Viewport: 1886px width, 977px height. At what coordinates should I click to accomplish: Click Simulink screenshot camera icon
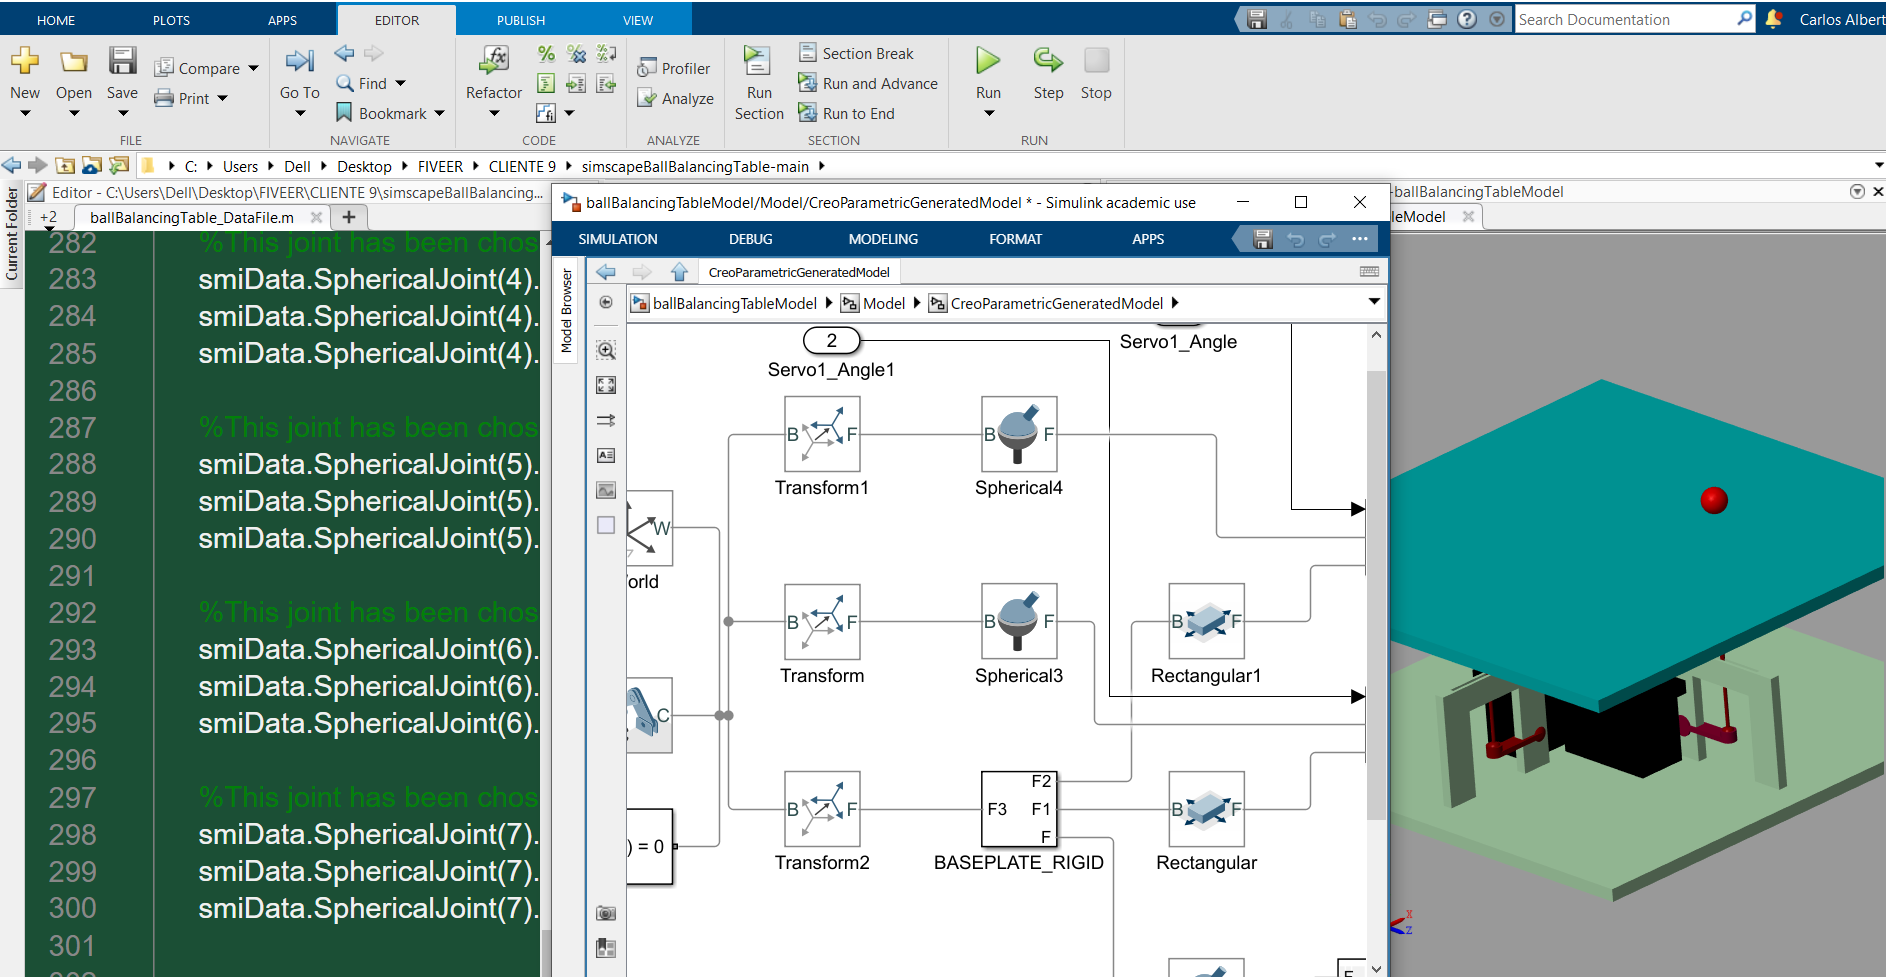point(606,913)
